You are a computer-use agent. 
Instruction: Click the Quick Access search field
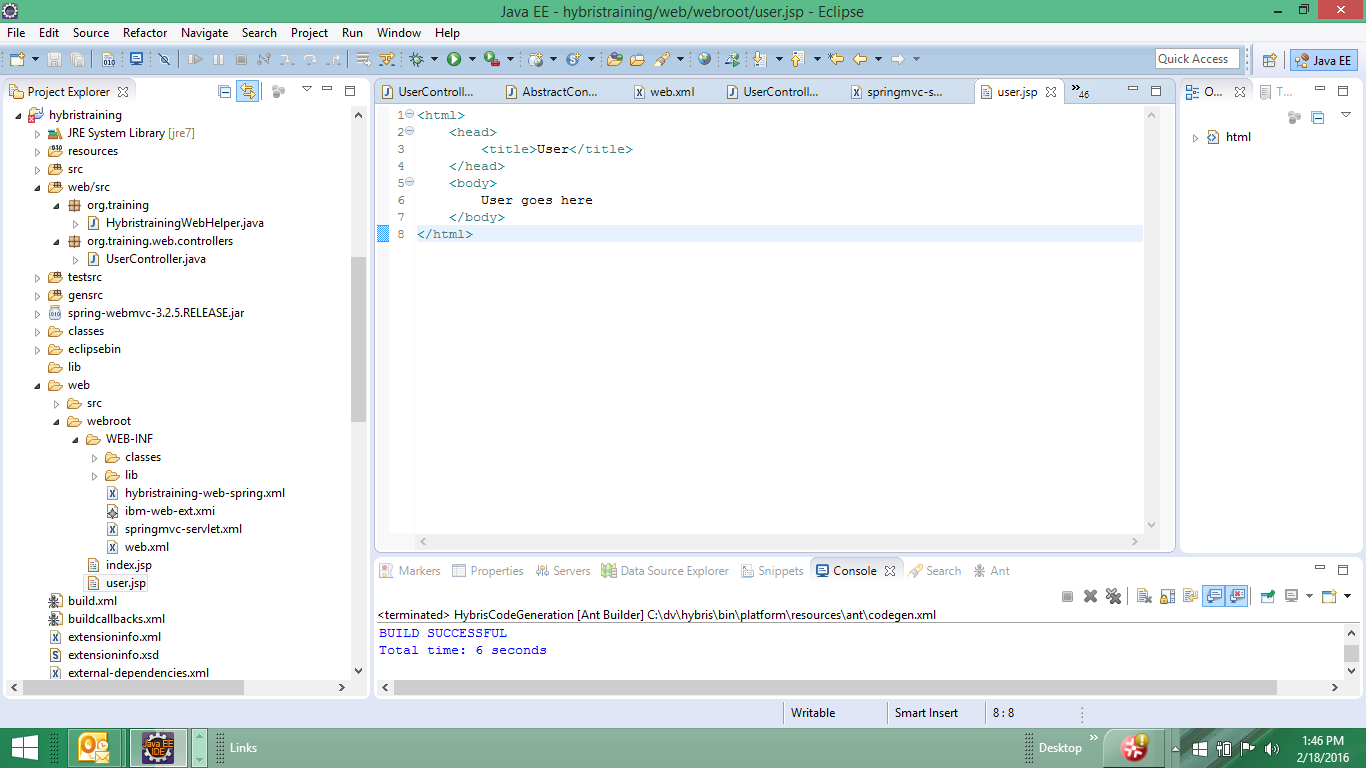coord(1197,58)
